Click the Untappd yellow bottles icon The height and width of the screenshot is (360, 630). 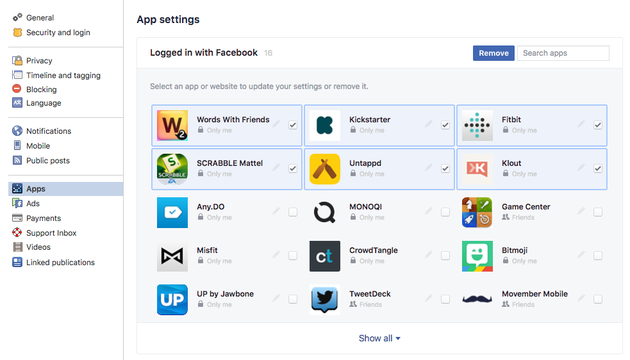[x=325, y=169]
